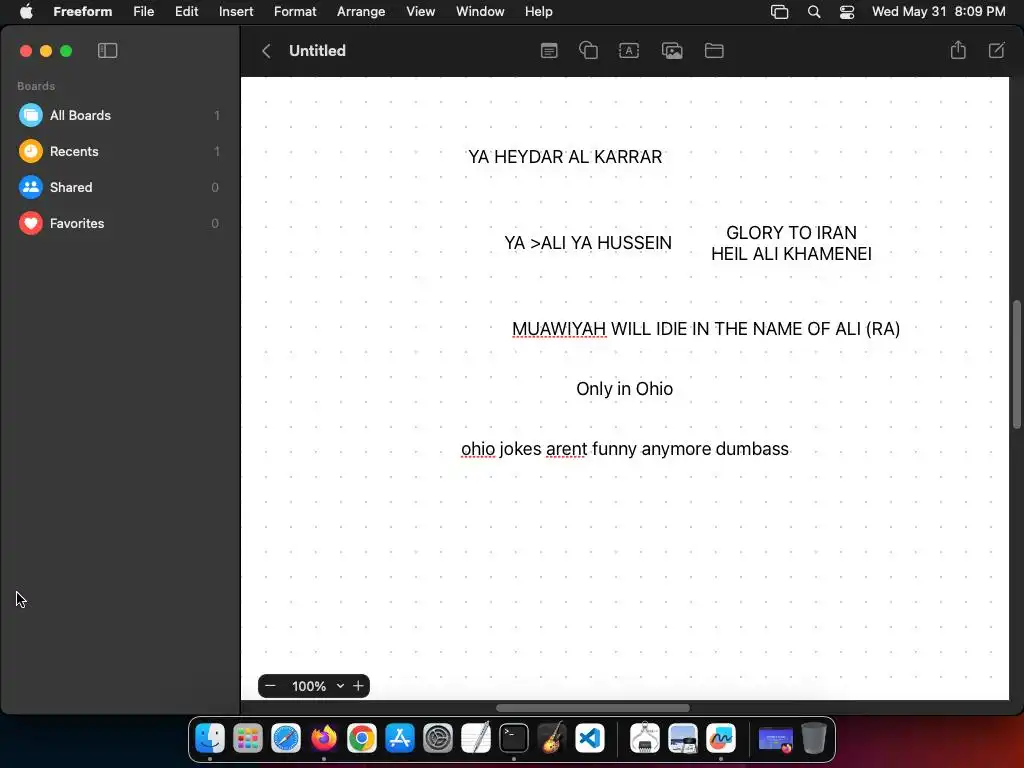The image size is (1024, 768).
Task: Open Recents boards list
Action: pyautogui.click(x=120, y=152)
